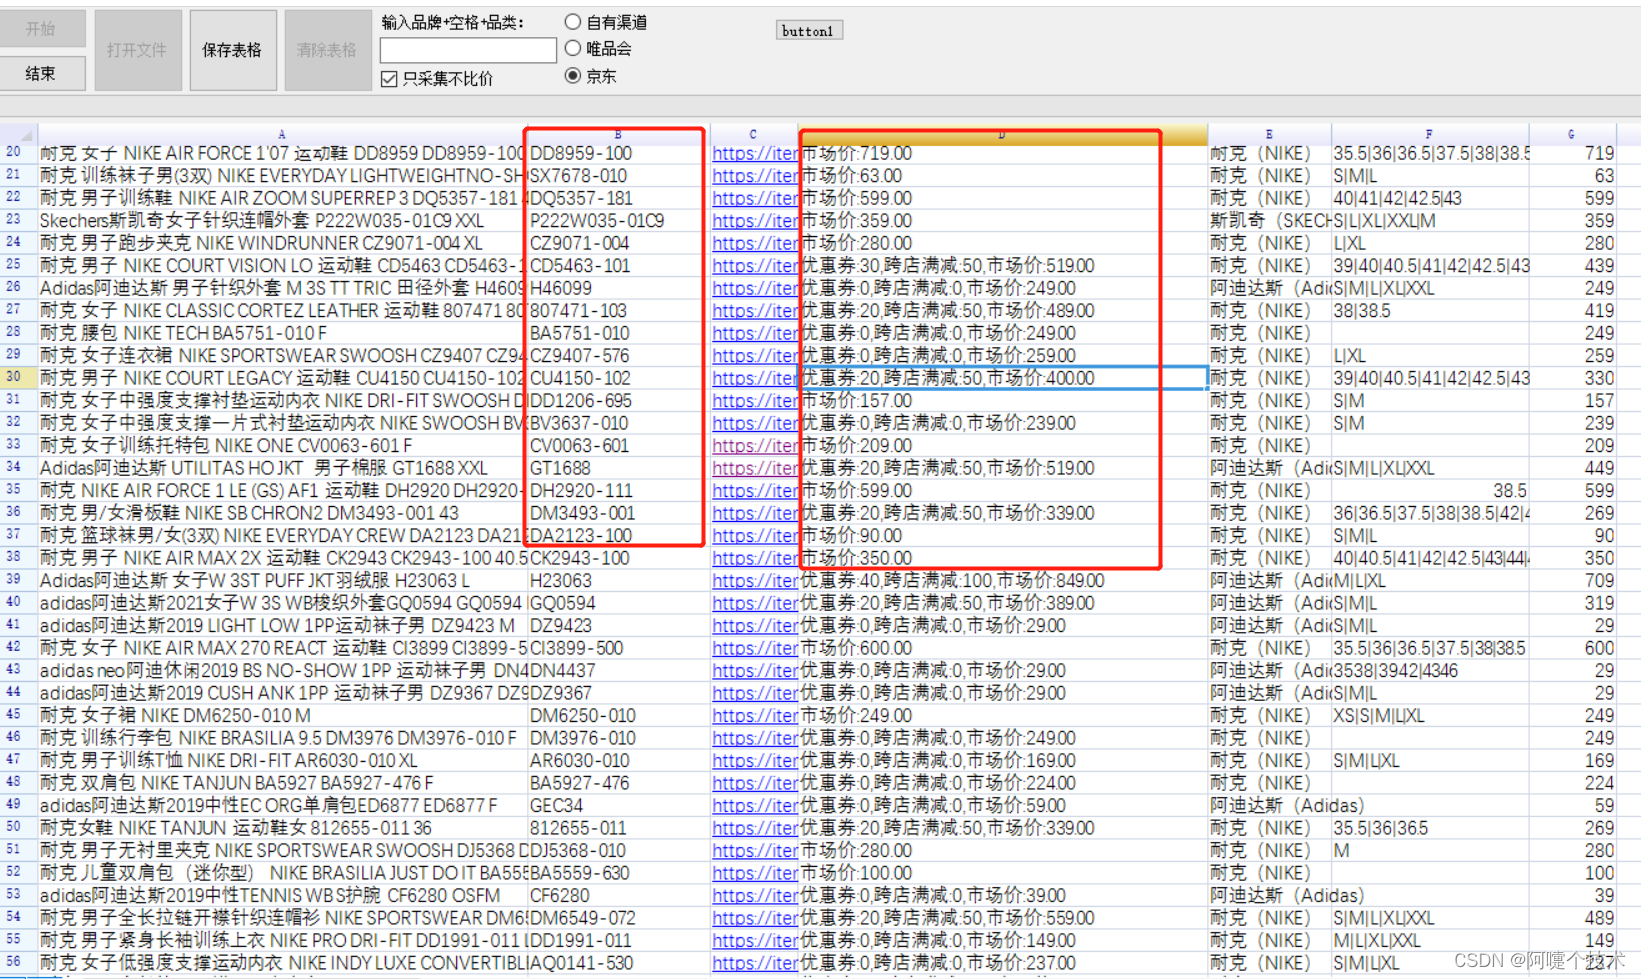Select the 自有渠道 radio option
The width and height of the screenshot is (1641, 979).
[x=605, y=22]
